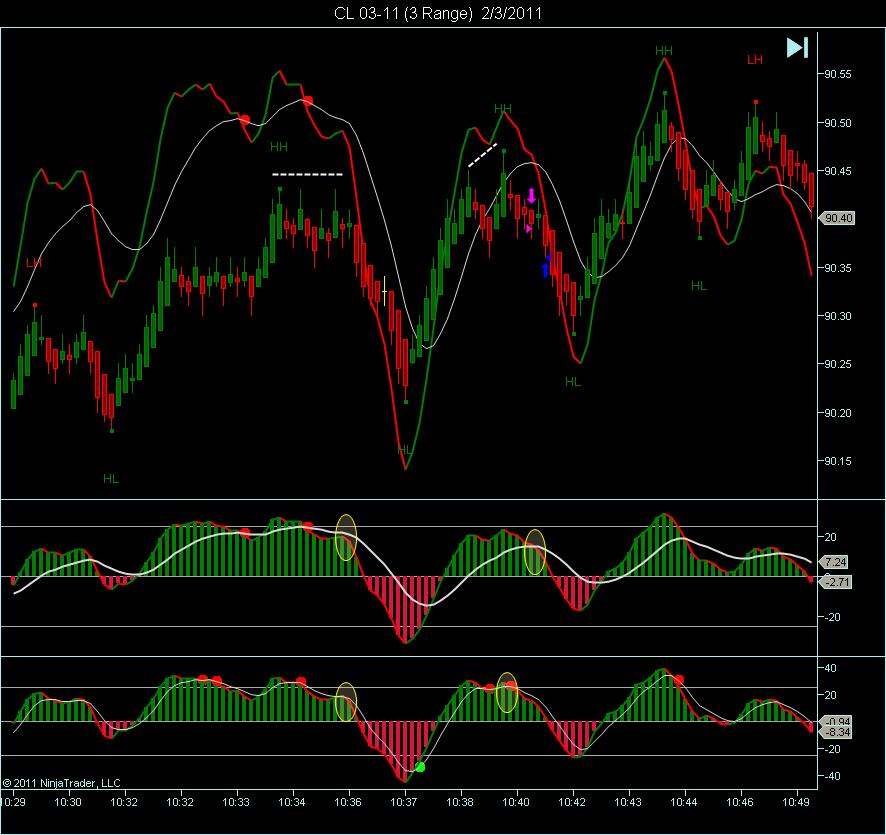This screenshot has width=886, height=835.
Task: Click the 10:44 time axis label
Action: coord(684,802)
